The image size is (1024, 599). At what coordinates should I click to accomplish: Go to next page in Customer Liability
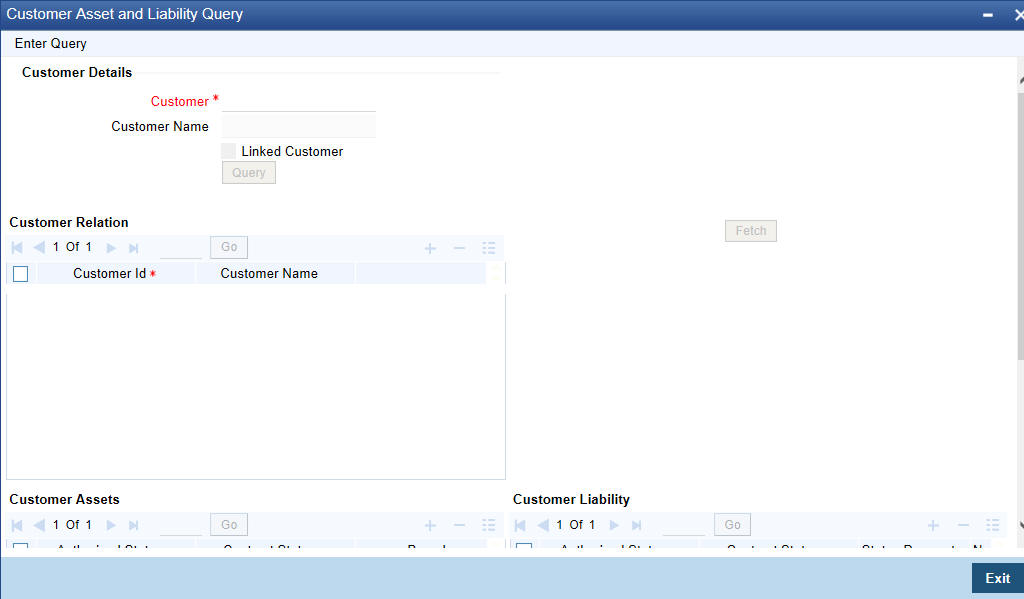(x=615, y=525)
